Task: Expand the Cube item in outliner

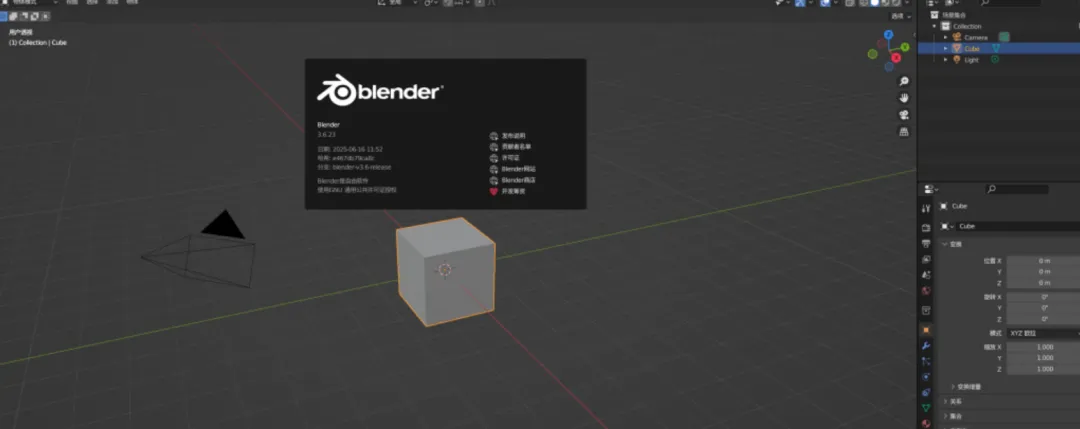Action: tap(946, 48)
